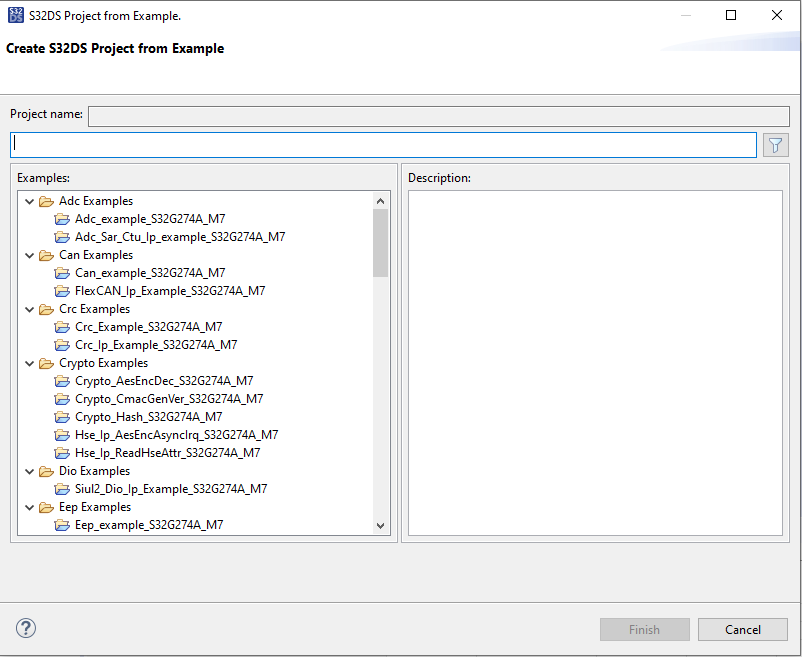Maximize the S32DS Project dialog window
This screenshot has height=657, width=802.
731,15
